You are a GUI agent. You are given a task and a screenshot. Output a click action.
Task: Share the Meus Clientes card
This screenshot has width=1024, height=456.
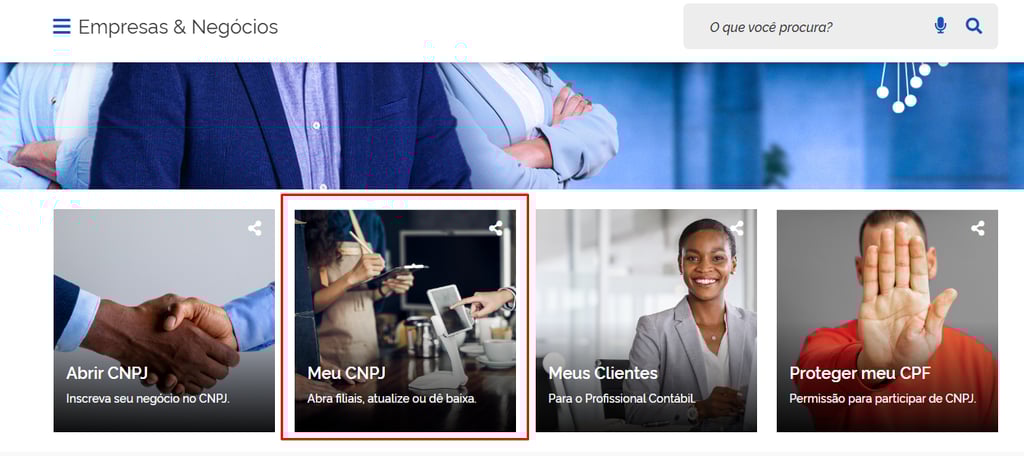tap(737, 229)
